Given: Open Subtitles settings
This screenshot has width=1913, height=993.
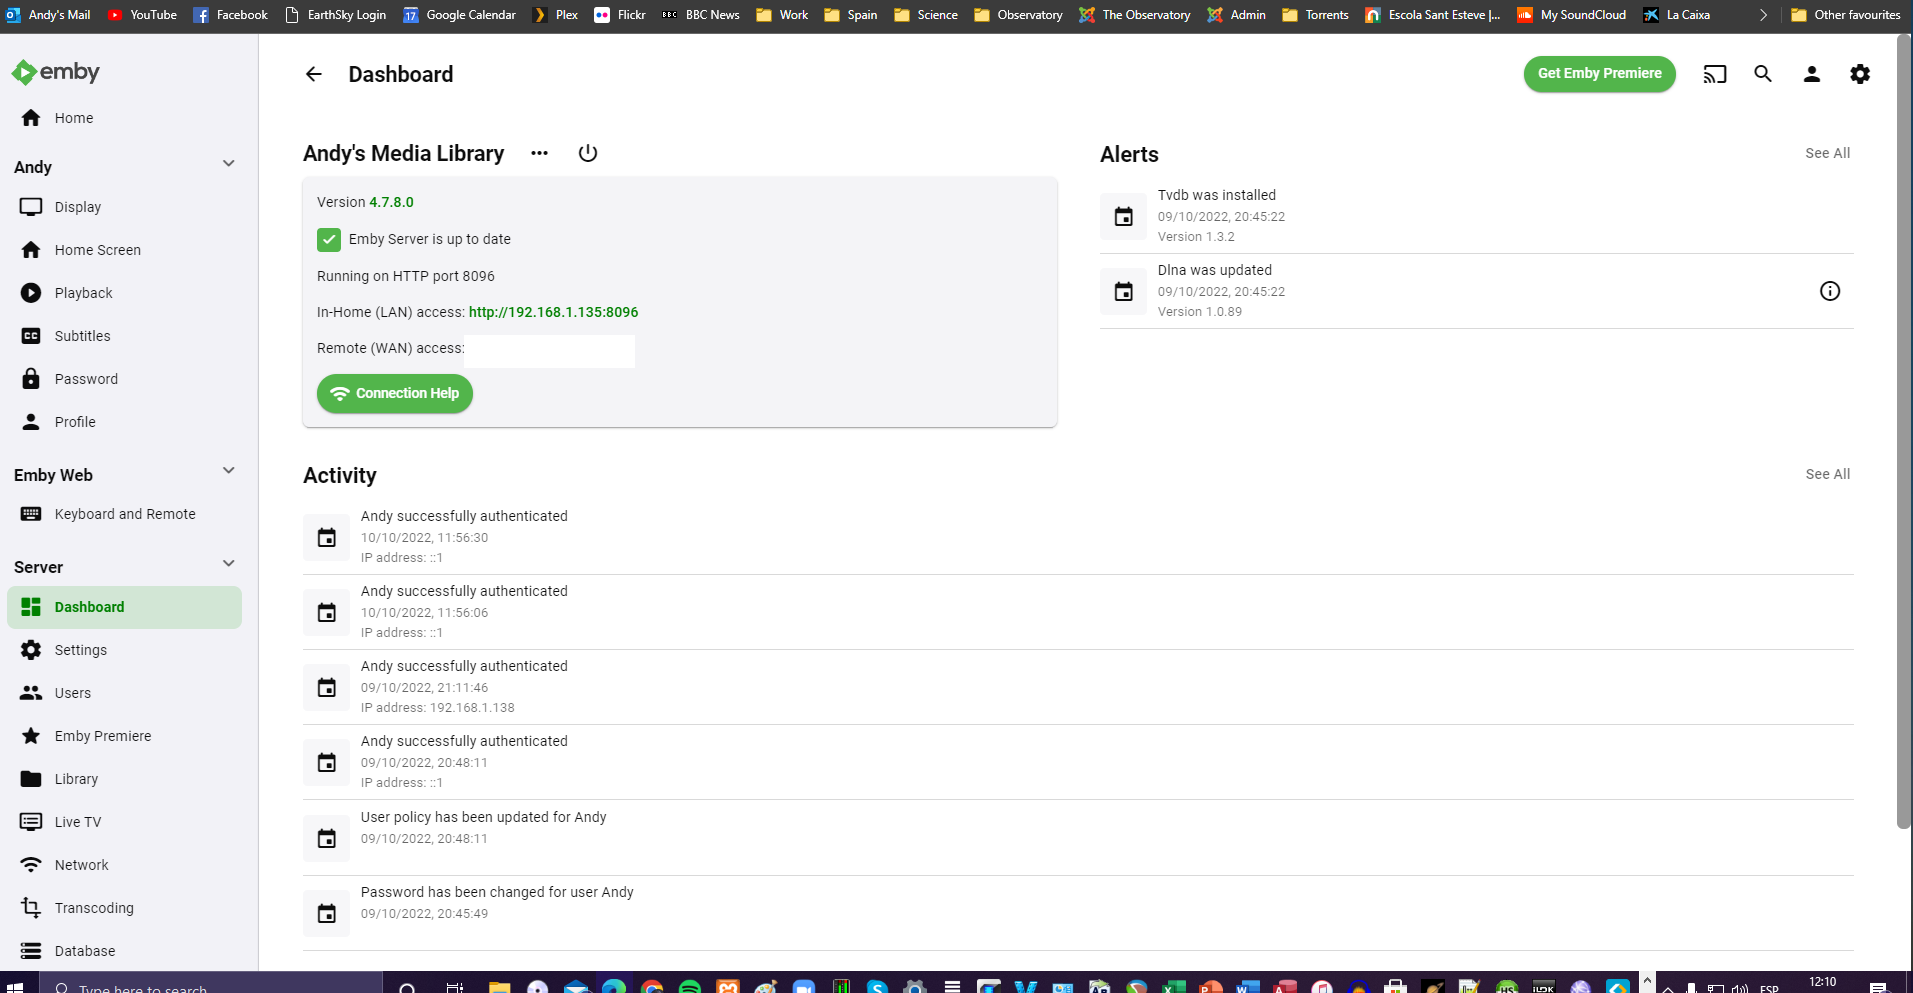Looking at the screenshot, I should click(124, 336).
